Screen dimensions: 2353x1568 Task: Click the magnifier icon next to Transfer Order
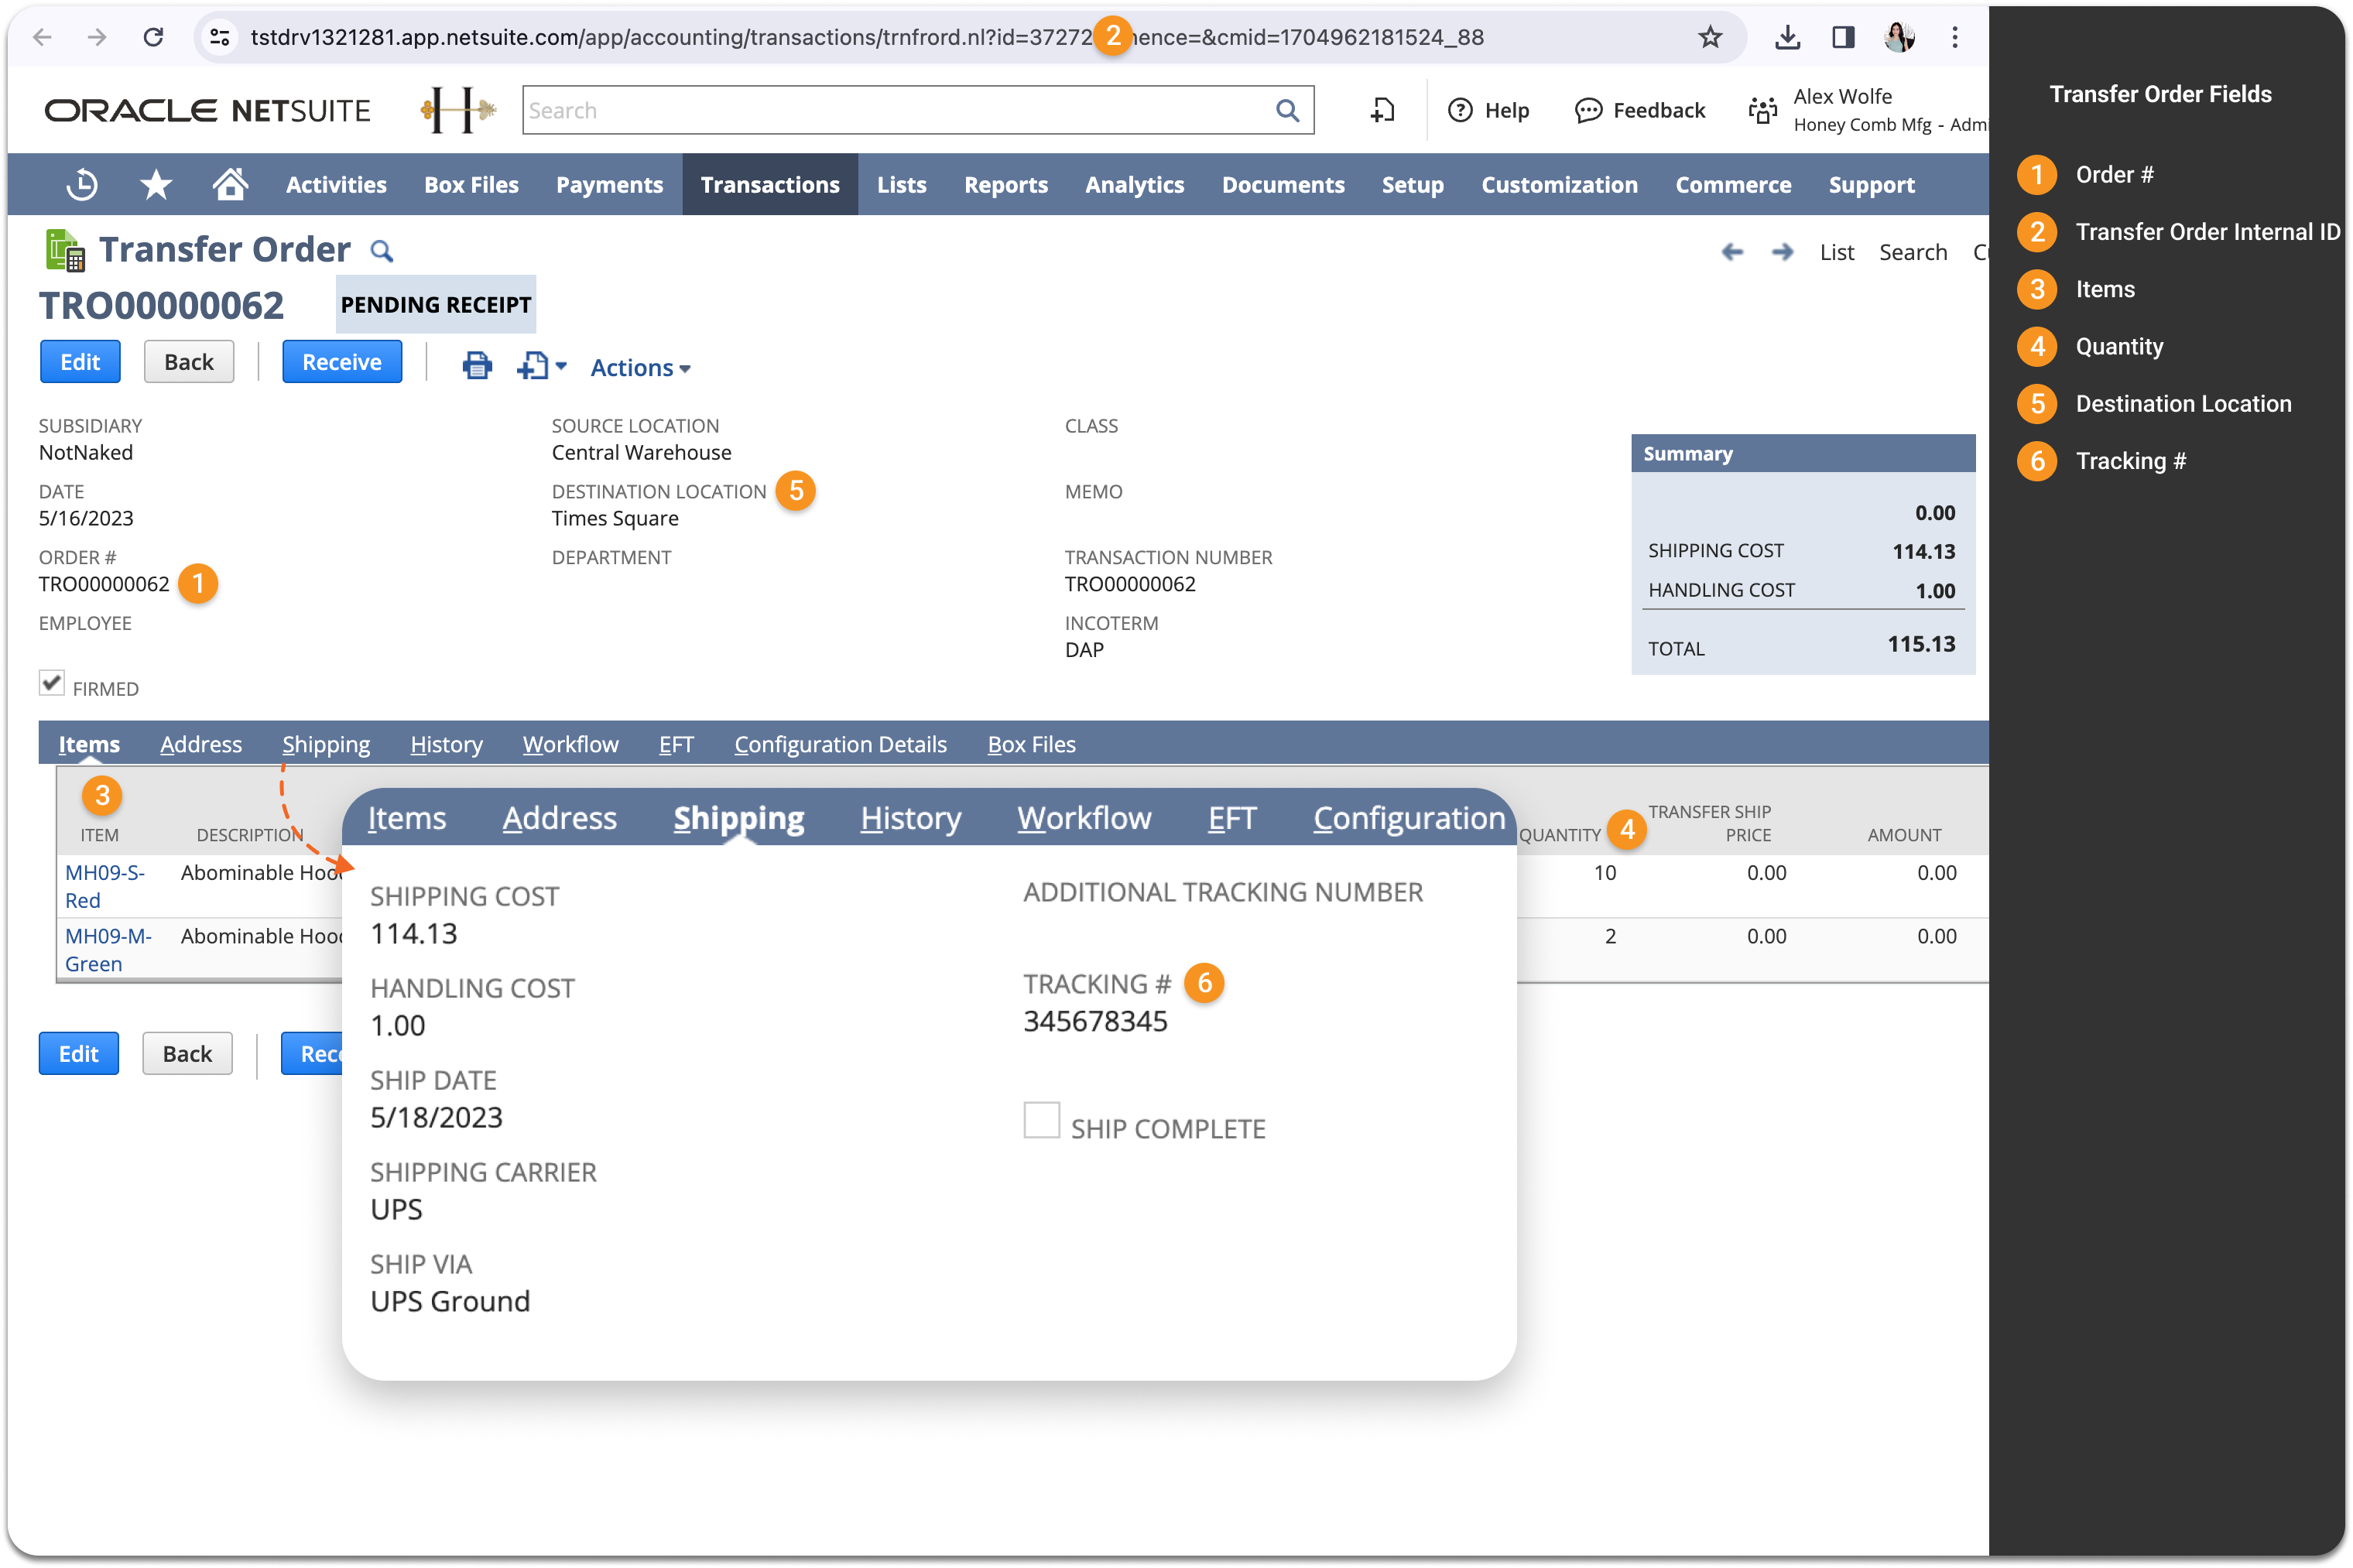point(381,251)
